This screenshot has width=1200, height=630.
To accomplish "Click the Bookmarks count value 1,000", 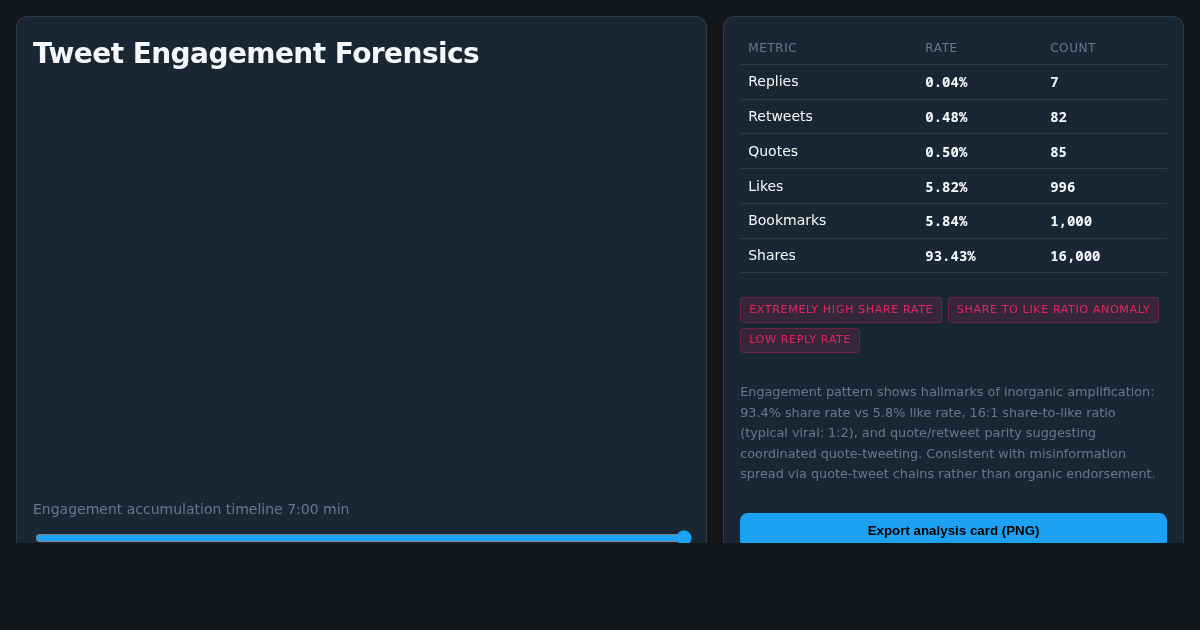I will pyautogui.click(x=1071, y=221).
